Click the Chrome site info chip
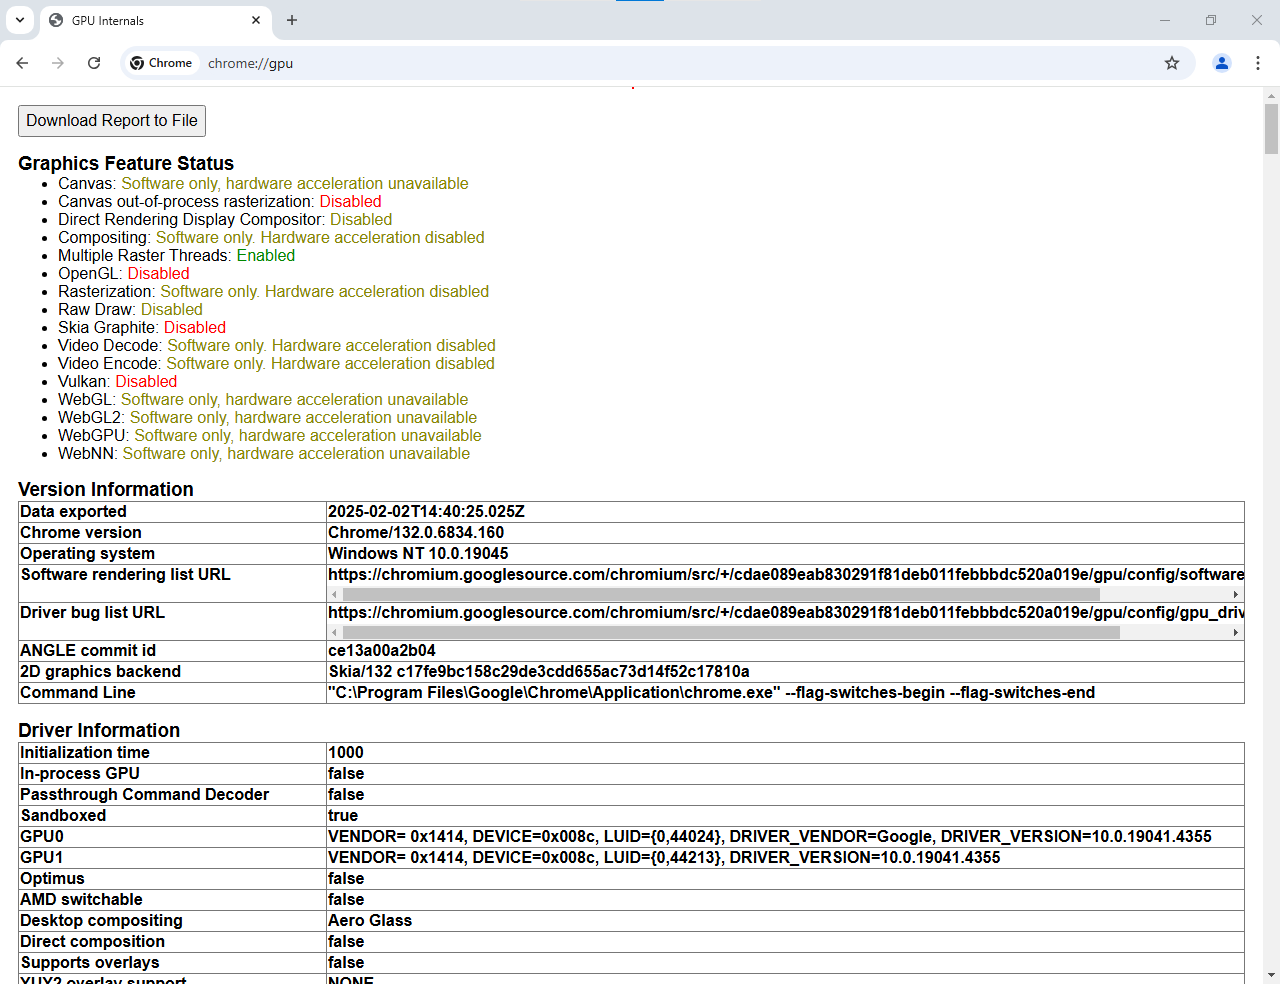 click(x=162, y=63)
